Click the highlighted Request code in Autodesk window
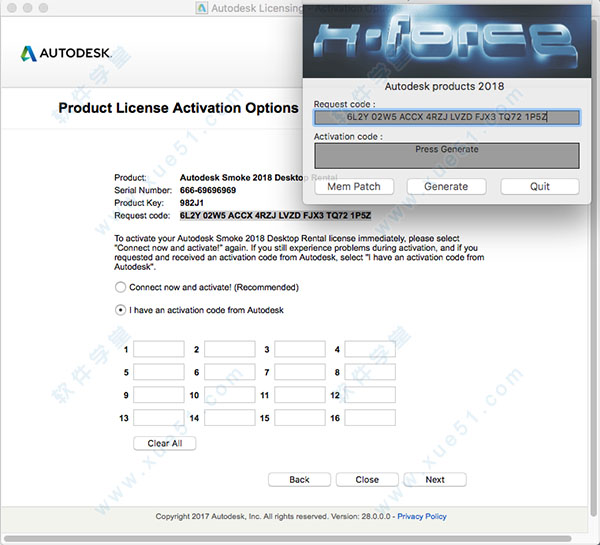This screenshot has width=600, height=545. click(275, 215)
